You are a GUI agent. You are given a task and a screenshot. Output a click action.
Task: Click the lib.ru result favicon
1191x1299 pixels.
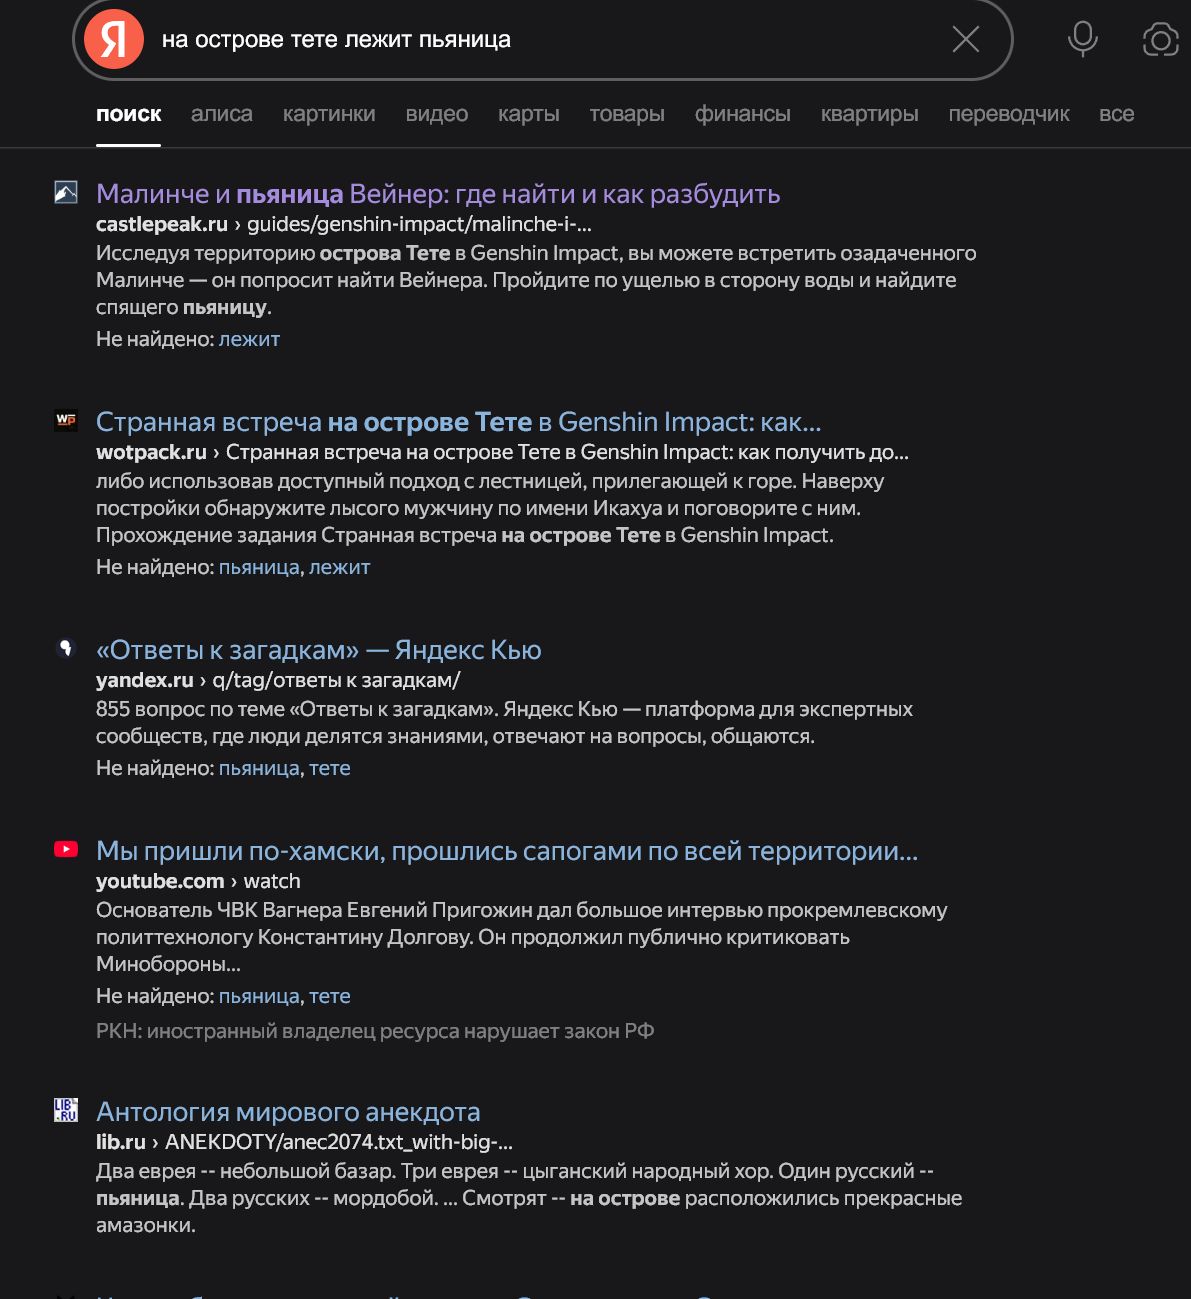coord(66,1110)
